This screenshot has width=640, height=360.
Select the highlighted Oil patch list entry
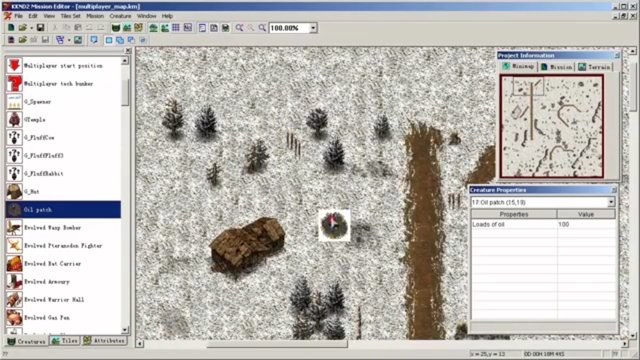click(63, 209)
